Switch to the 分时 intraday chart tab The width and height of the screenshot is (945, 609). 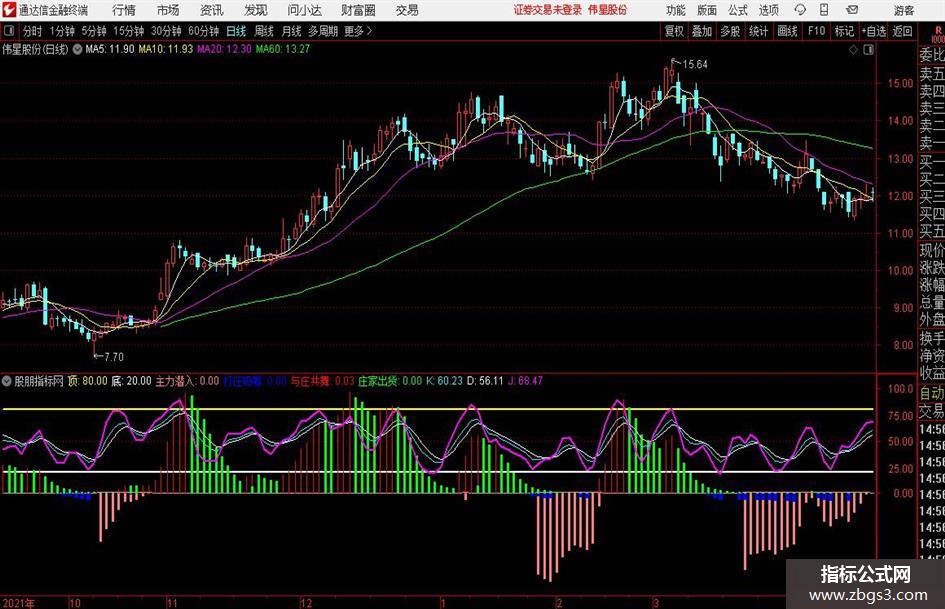tap(32, 31)
